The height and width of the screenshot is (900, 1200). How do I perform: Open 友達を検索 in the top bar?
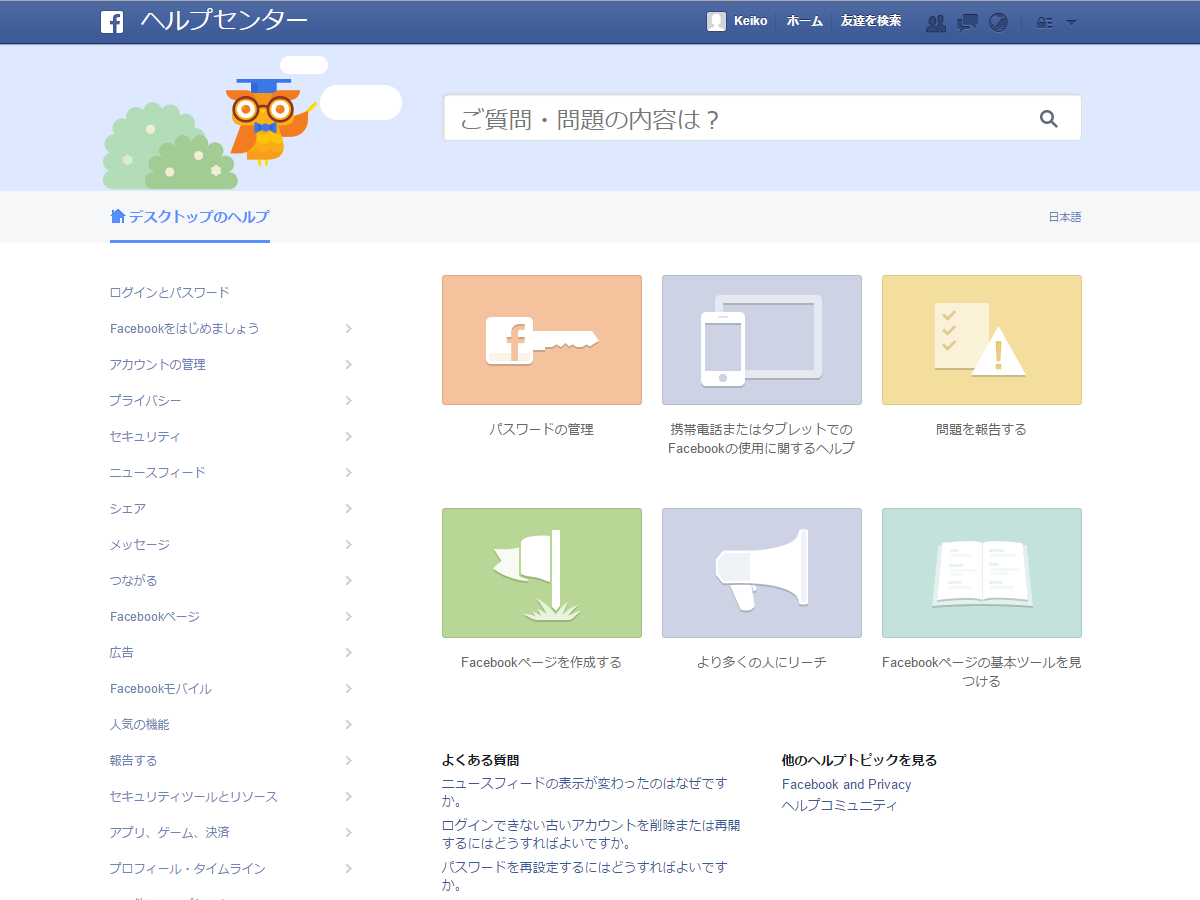pos(871,21)
